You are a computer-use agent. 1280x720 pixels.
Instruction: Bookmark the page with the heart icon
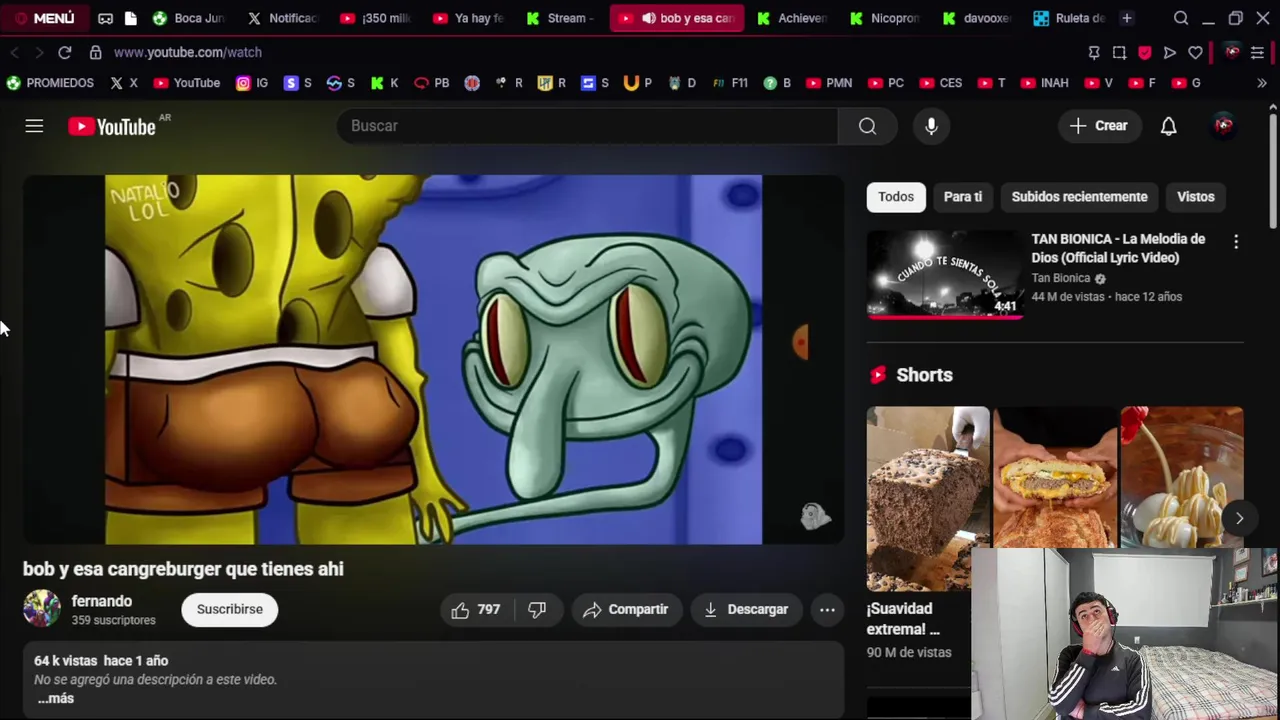(1195, 52)
